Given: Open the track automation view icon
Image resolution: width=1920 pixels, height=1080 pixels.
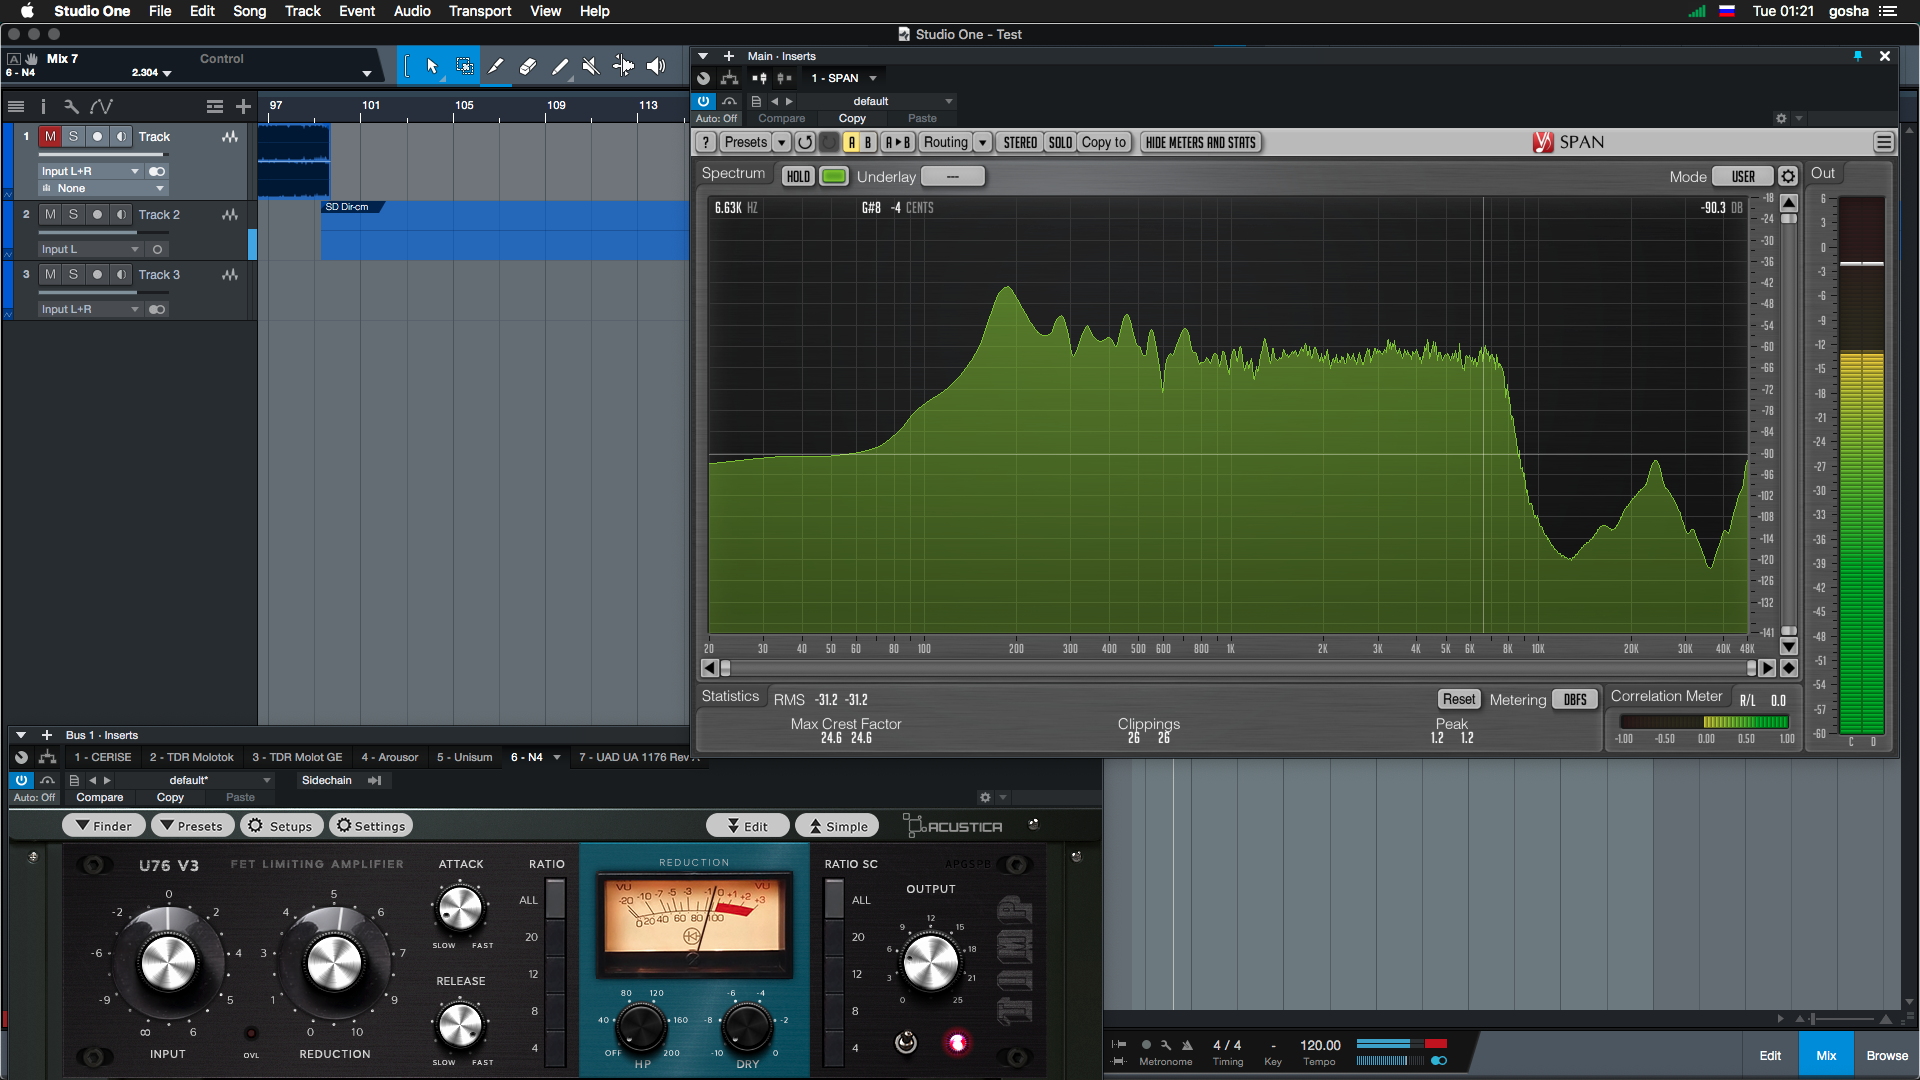Looking at the screenshot, I should click(x=101, y=106).
